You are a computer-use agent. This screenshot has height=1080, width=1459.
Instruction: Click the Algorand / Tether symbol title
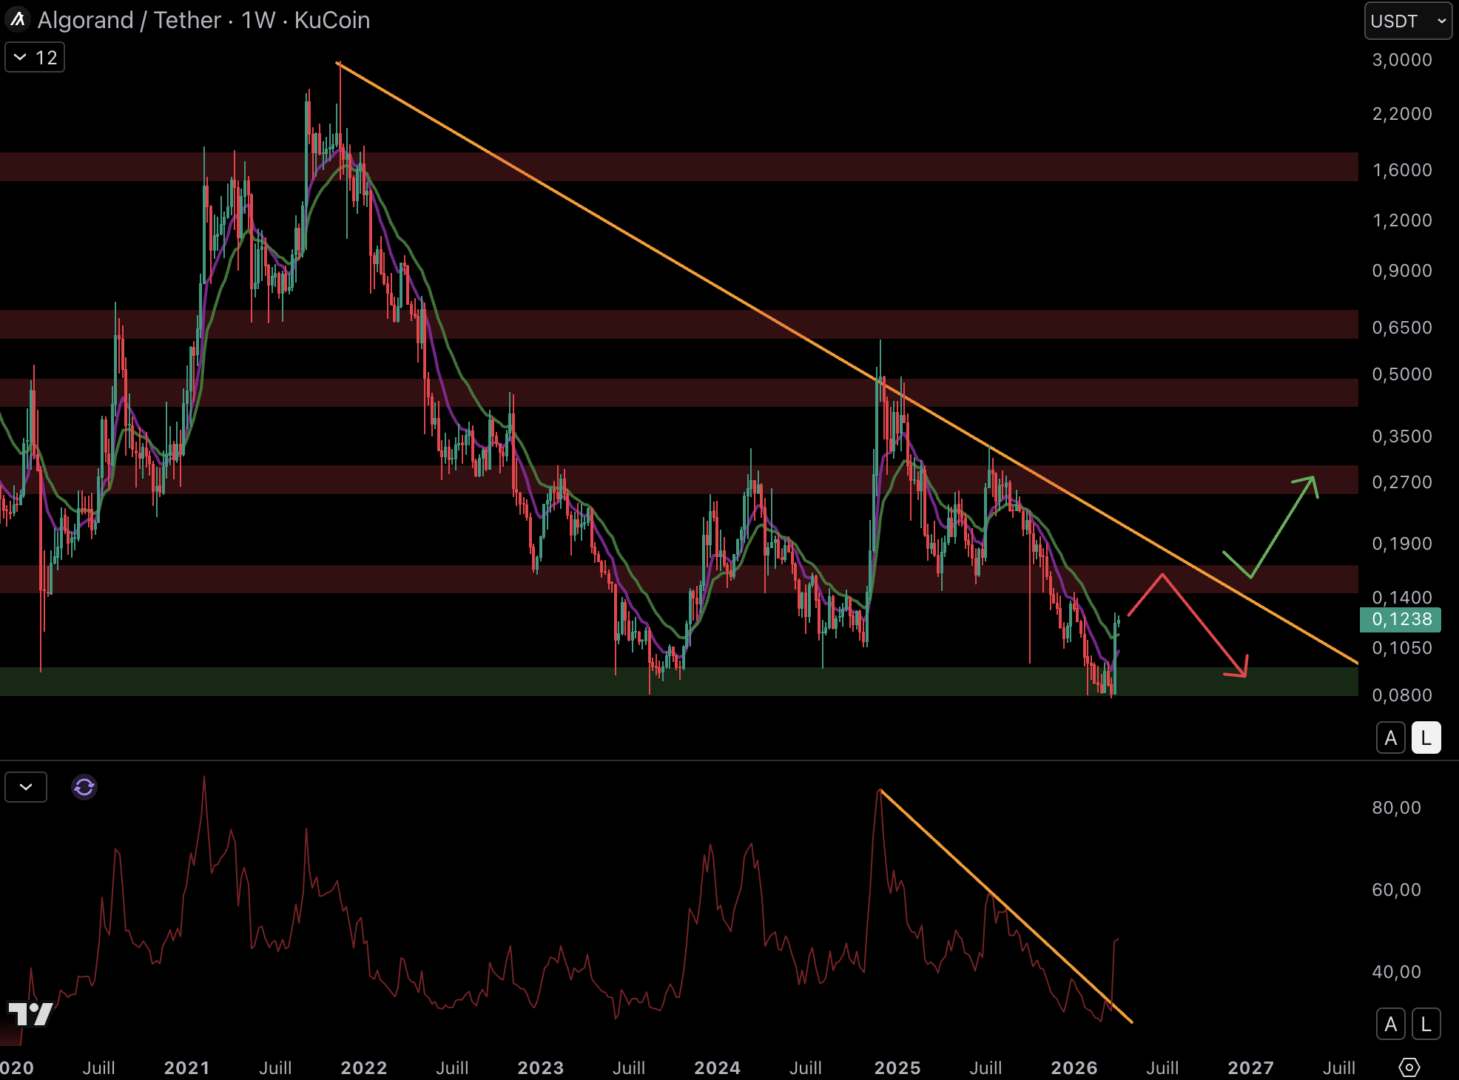(x=129, y=20)
